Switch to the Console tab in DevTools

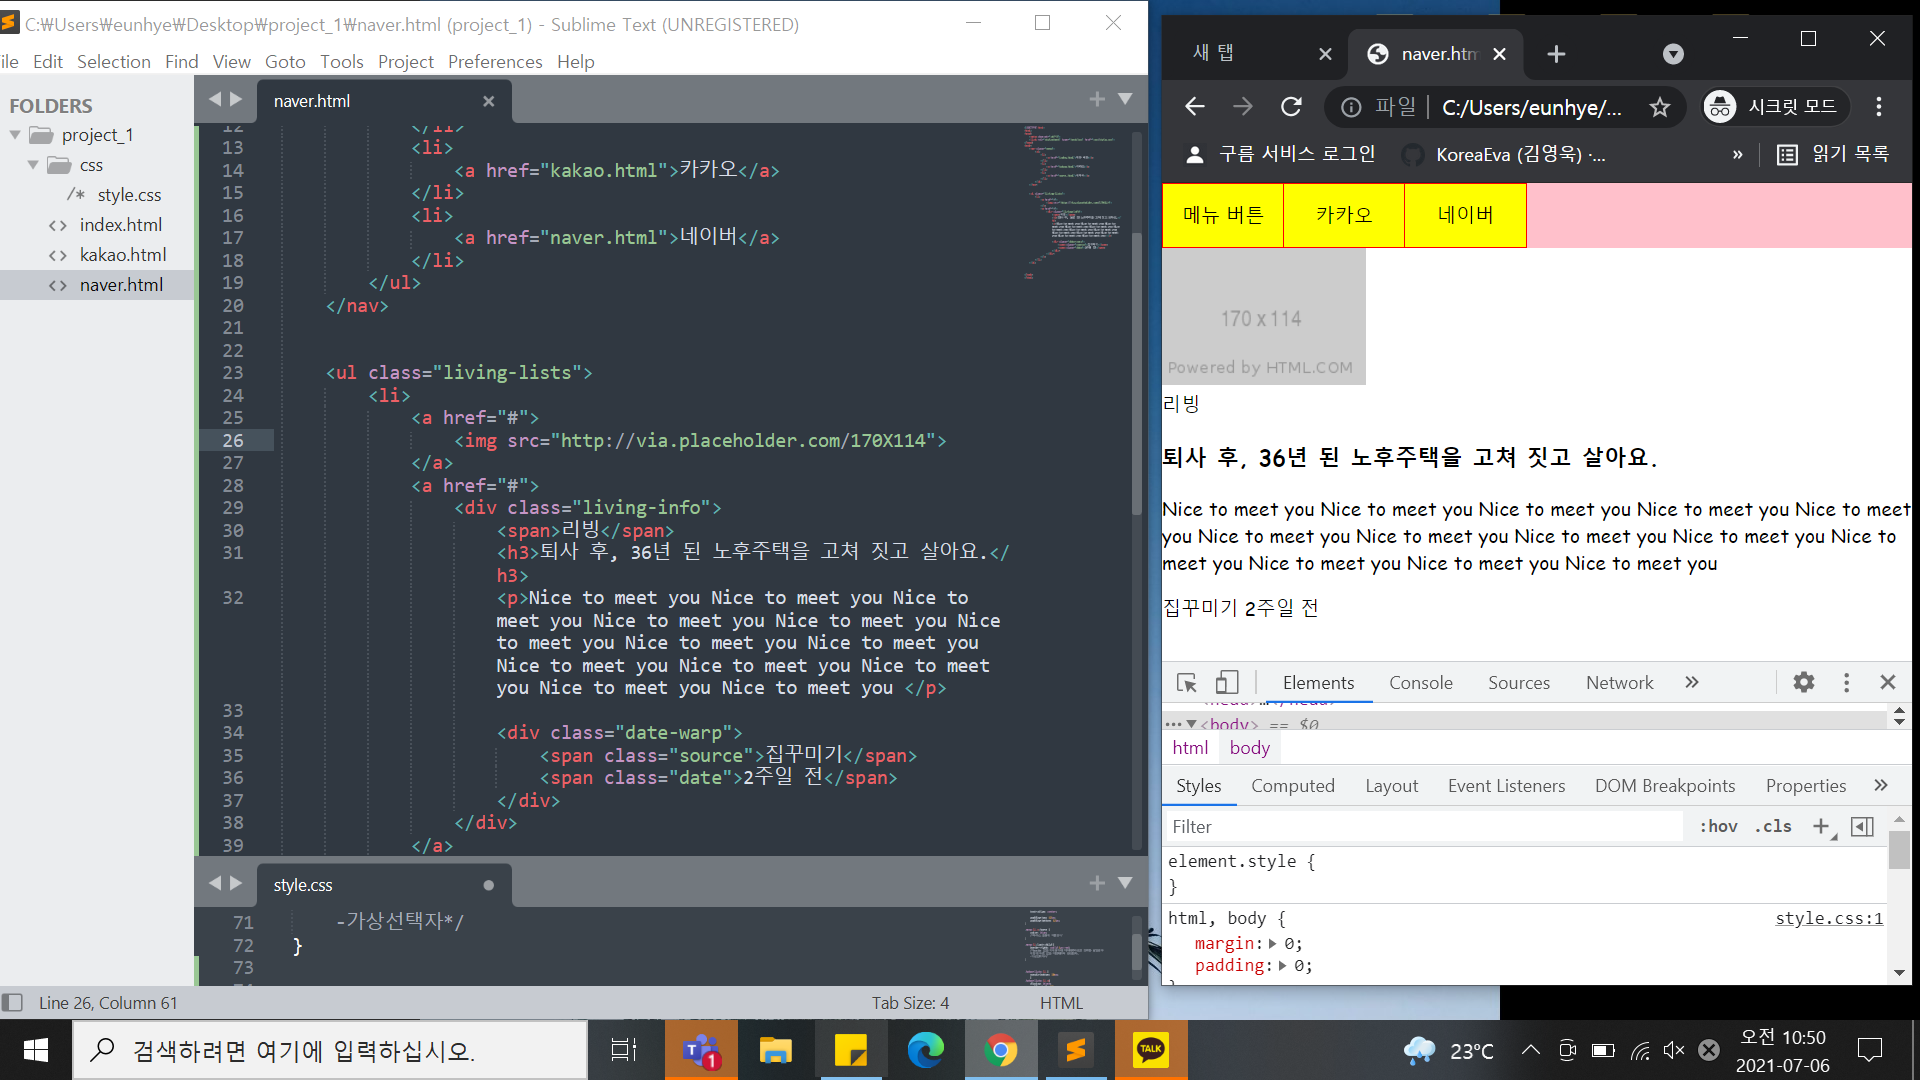coord(1420,683)
